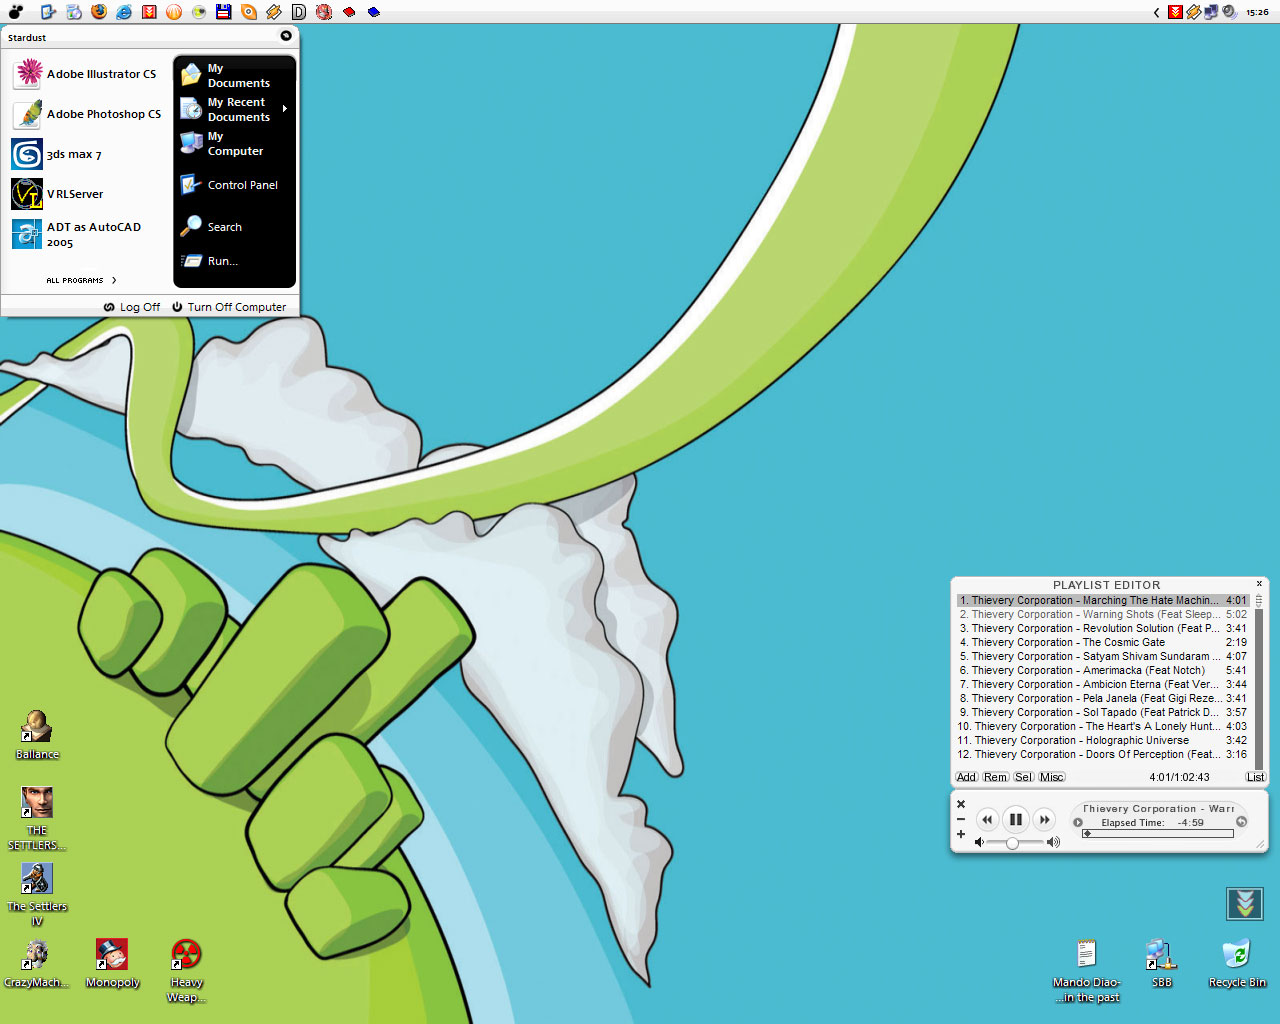Click the Winamp lightning icon in quick launch
This screenshot has height=1024, width=1280.
274,12
